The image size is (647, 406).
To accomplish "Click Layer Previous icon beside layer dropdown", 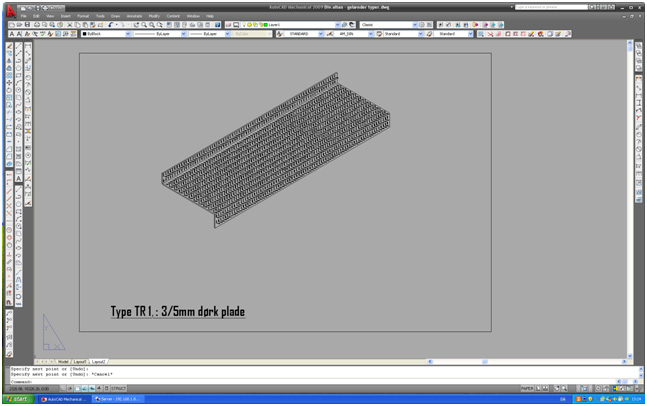I will [352, 25].
